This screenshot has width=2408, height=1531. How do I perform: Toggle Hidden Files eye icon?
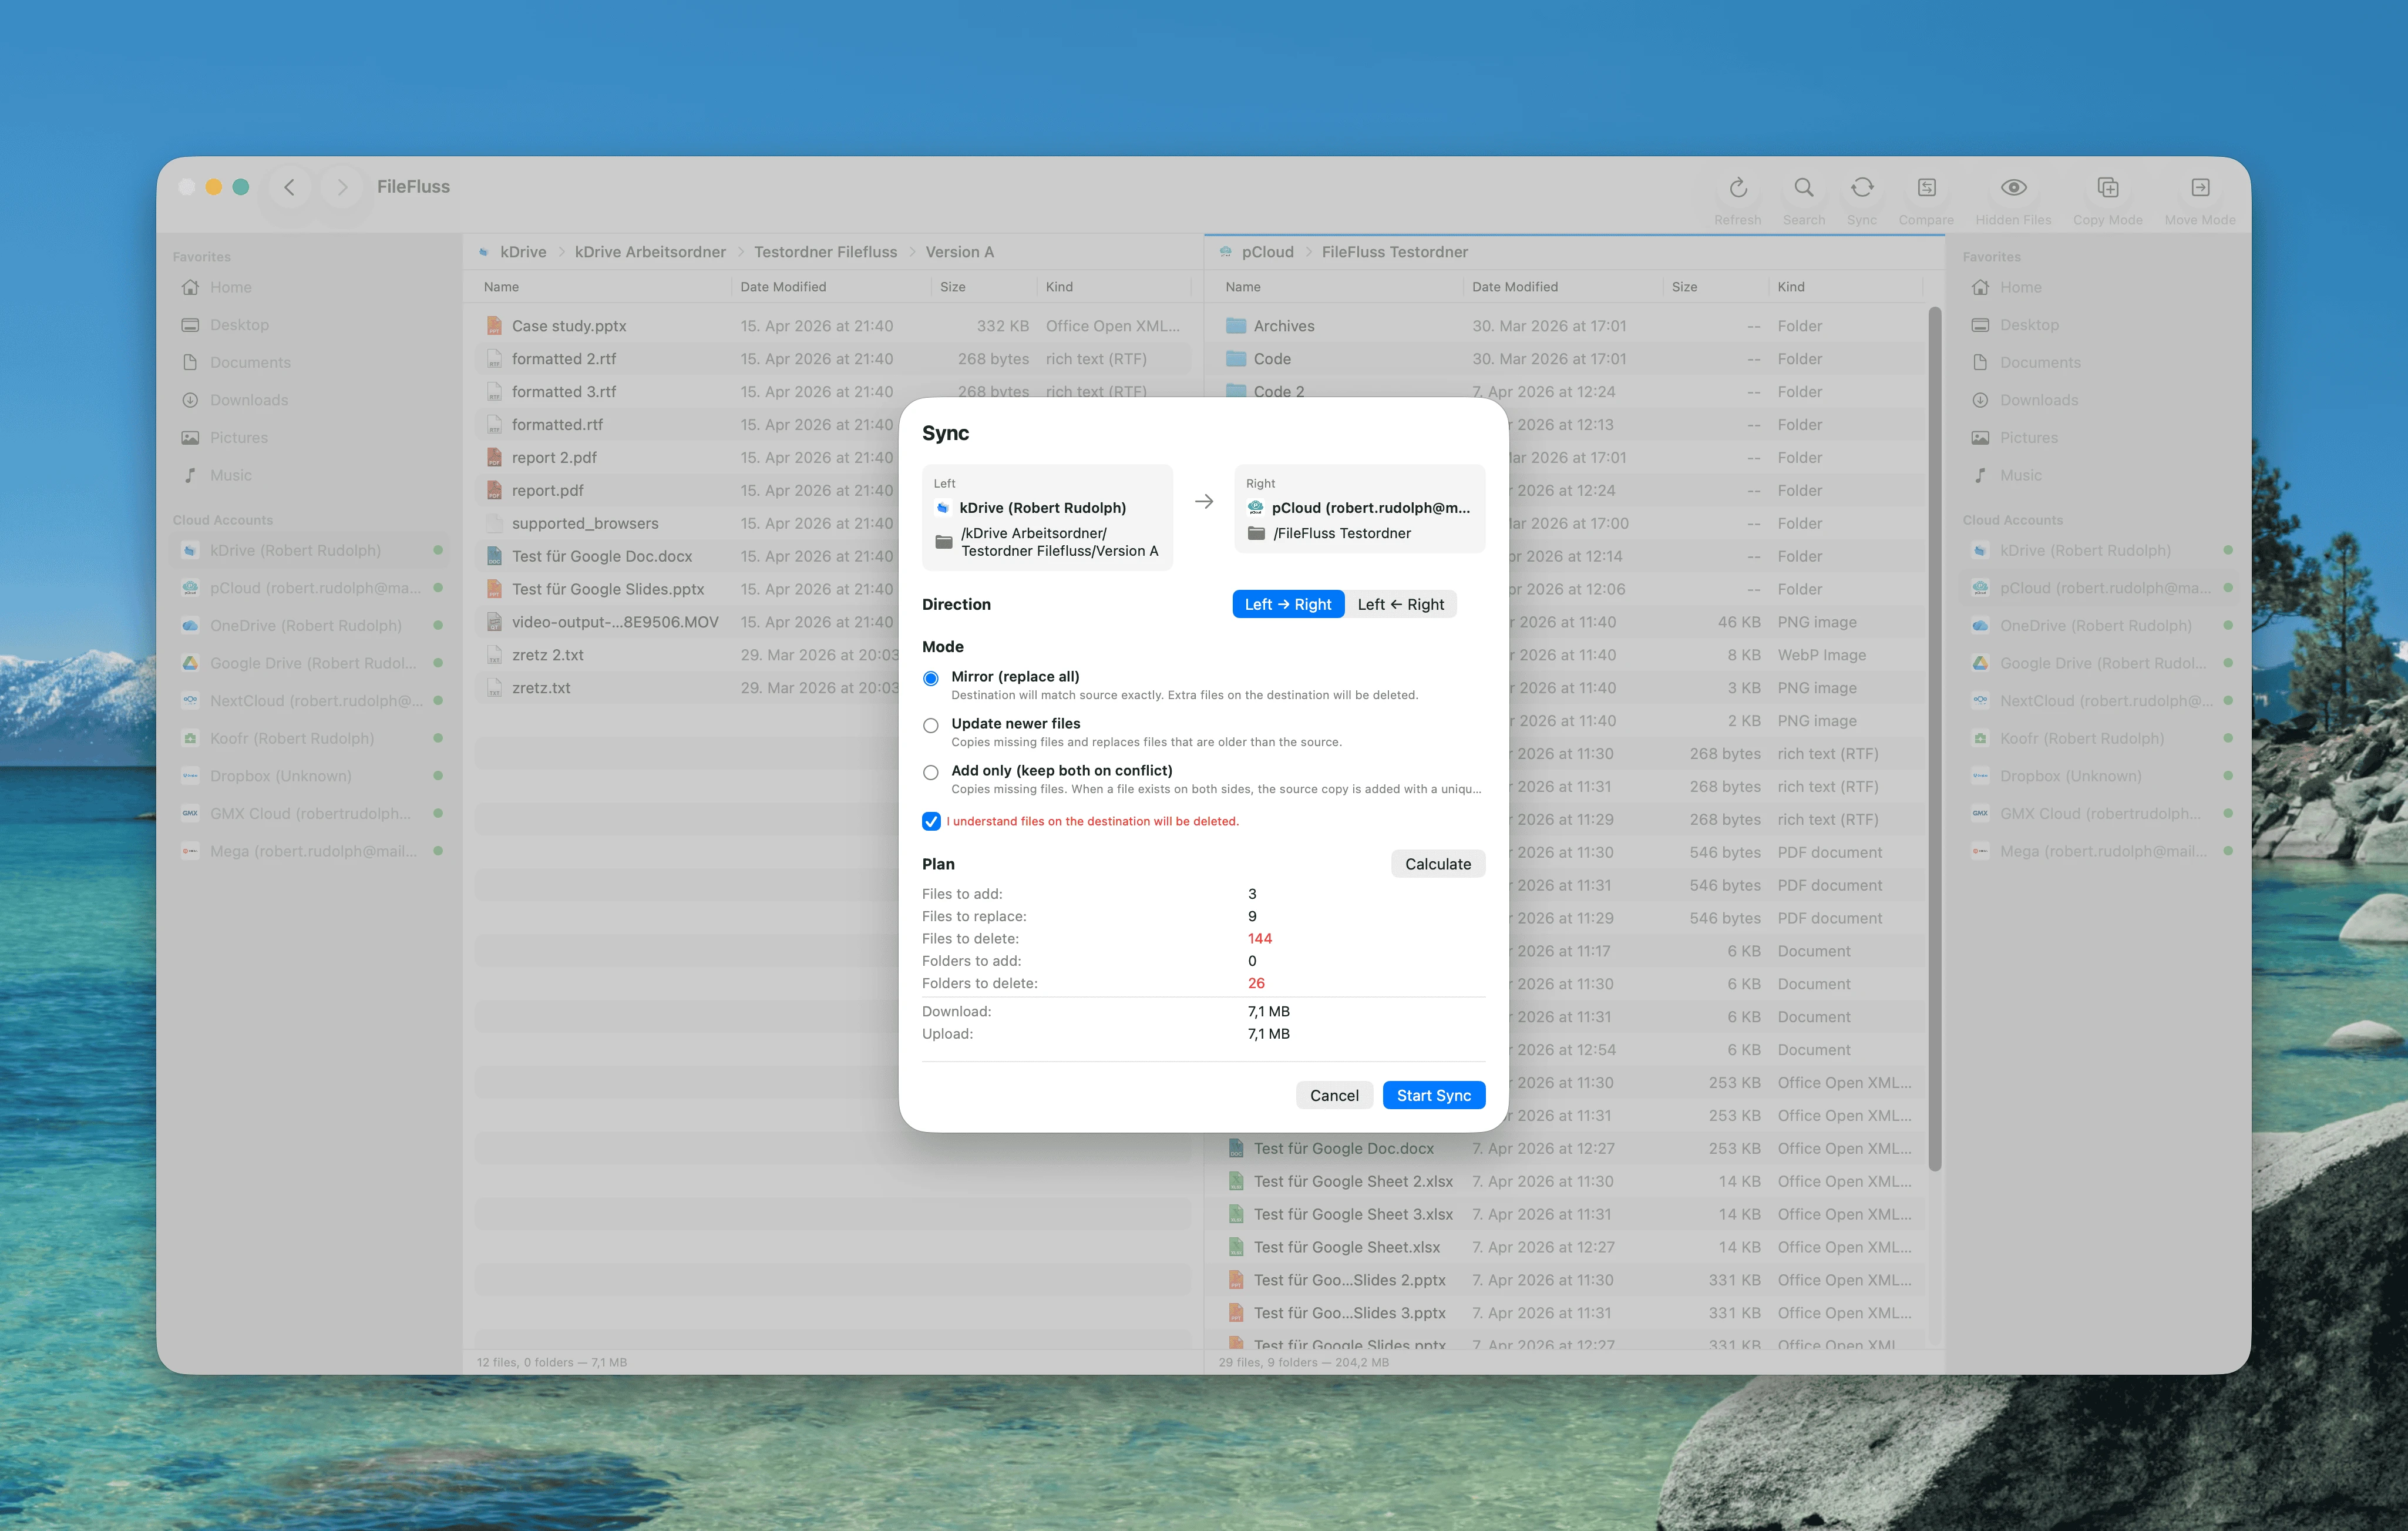[x=2013, y=188]
